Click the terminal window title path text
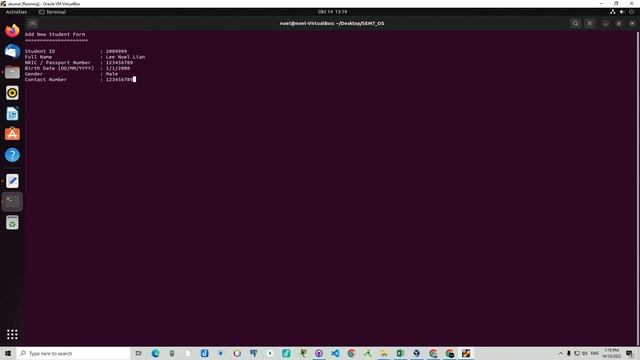Screen dimensions: 640x360 [332, 23]
